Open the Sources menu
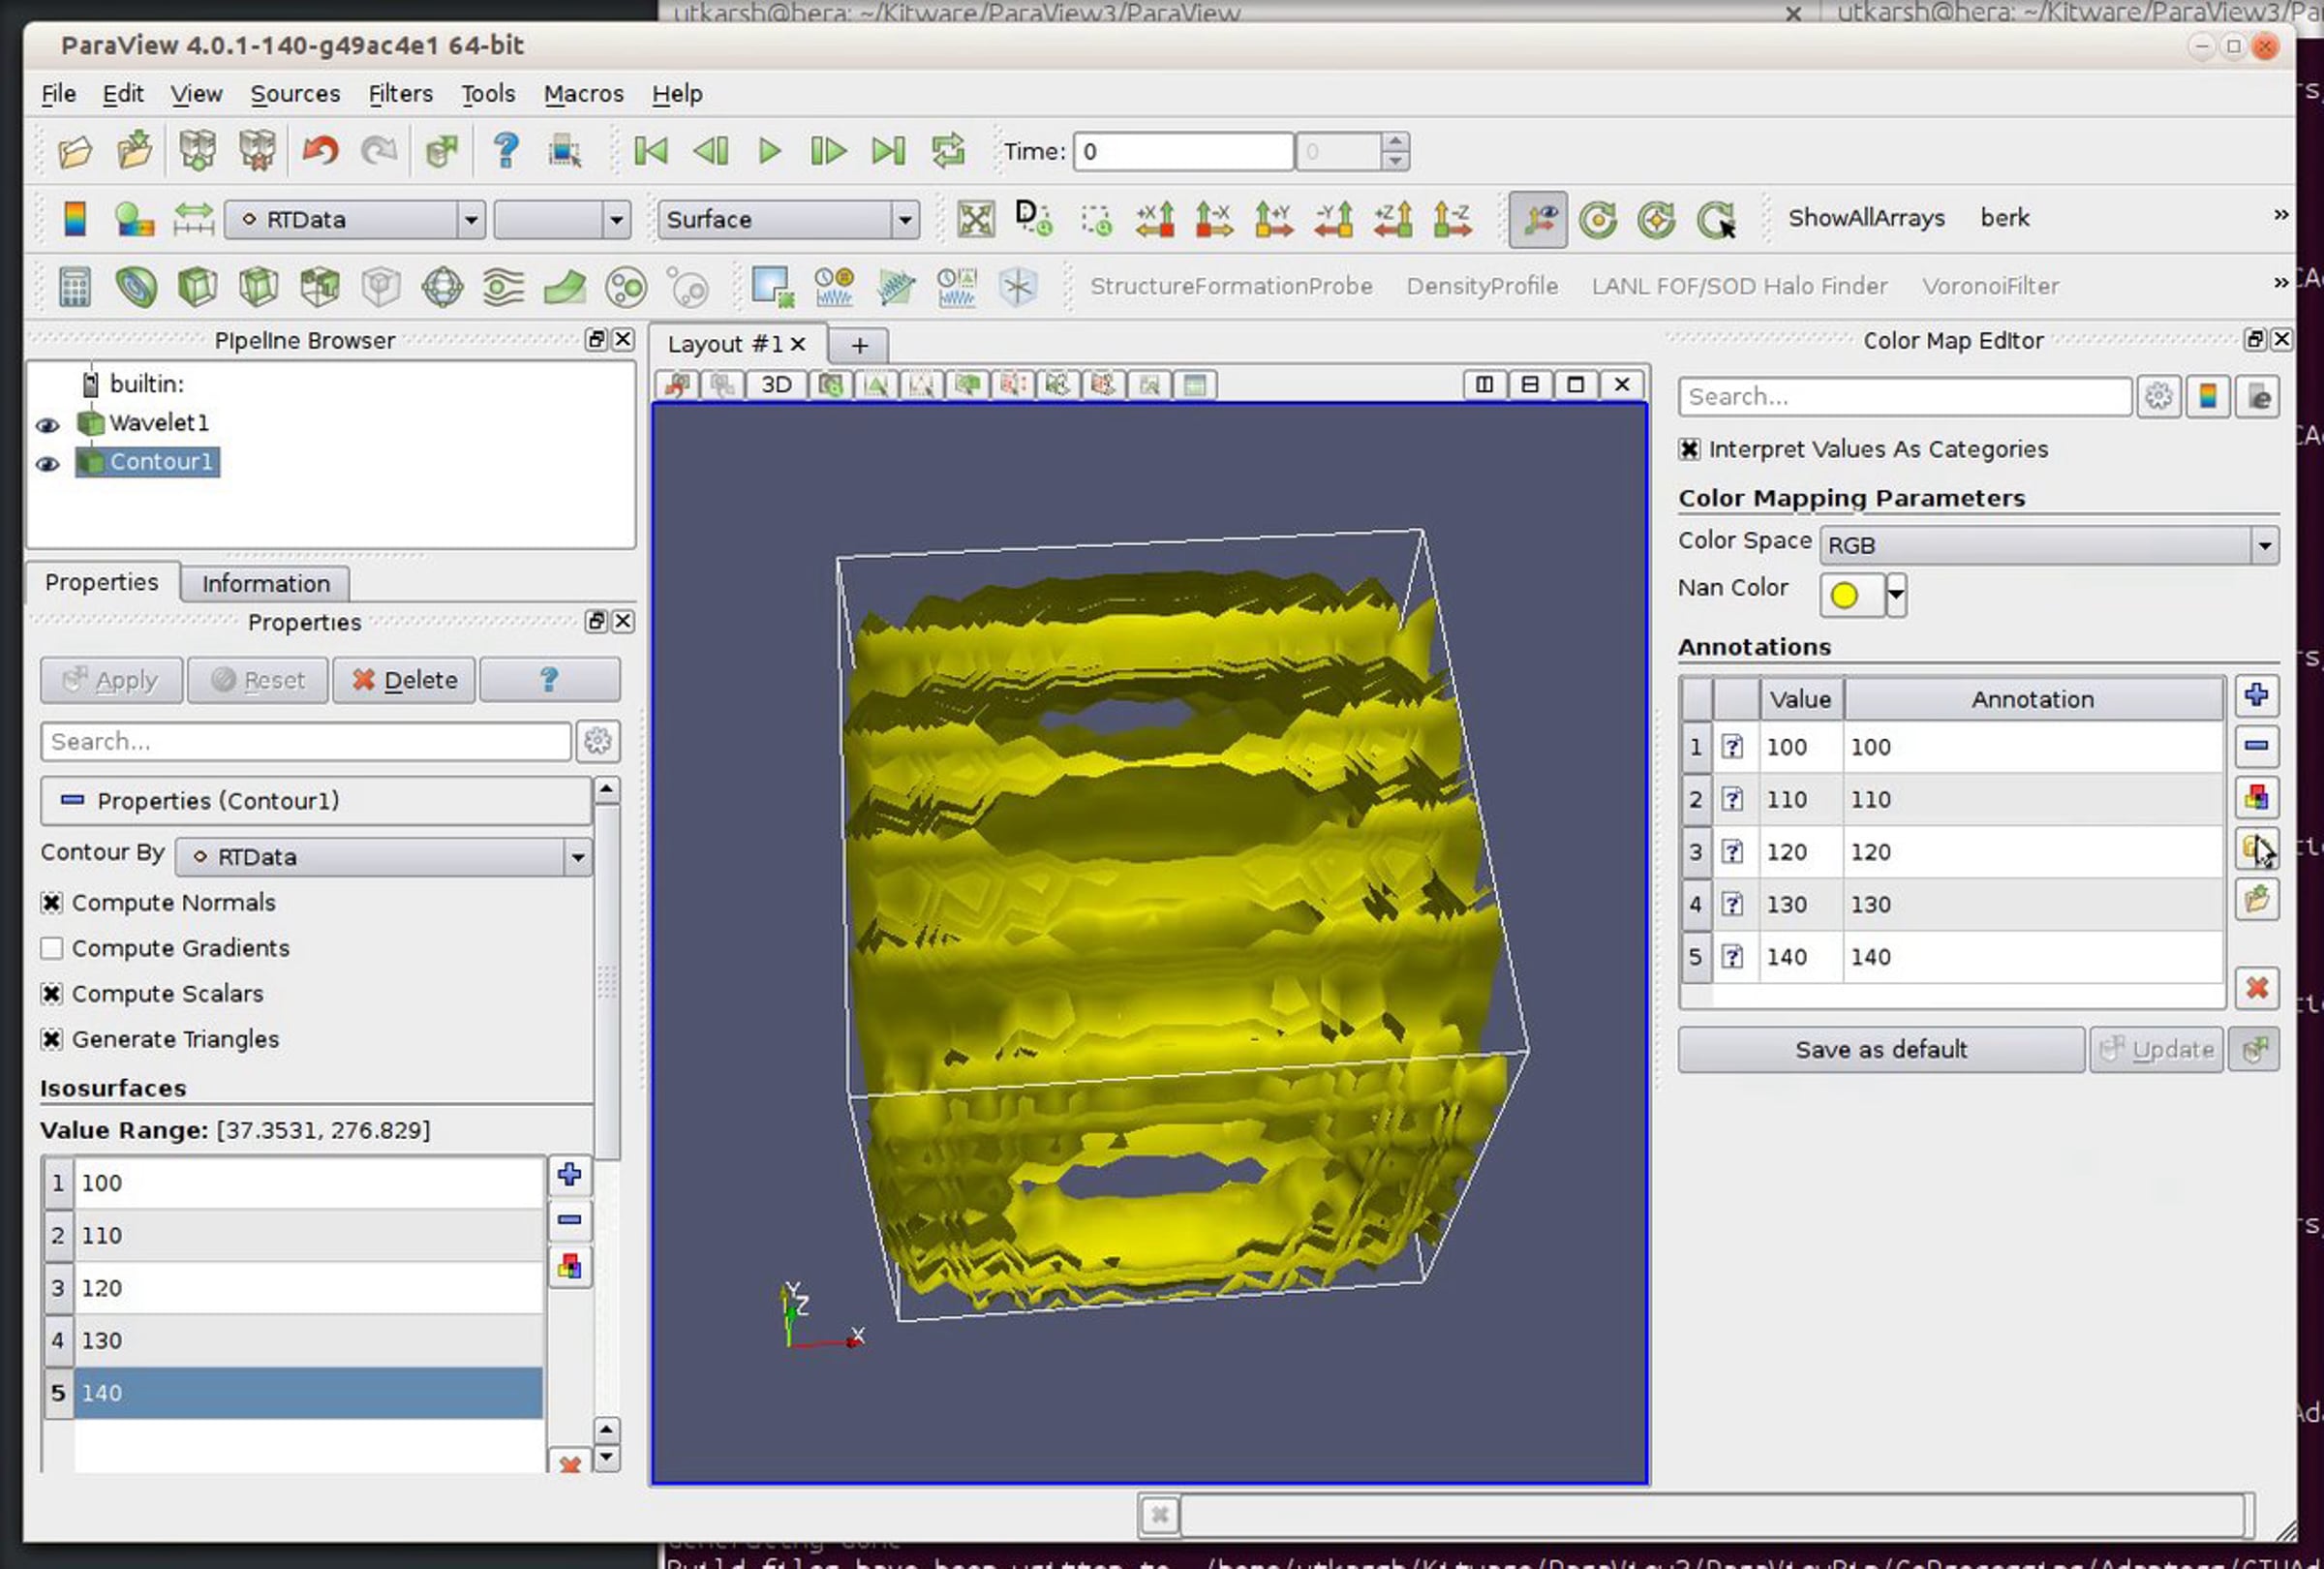Viewport: 2324px width, 1569px height. (x=295, y=94)
